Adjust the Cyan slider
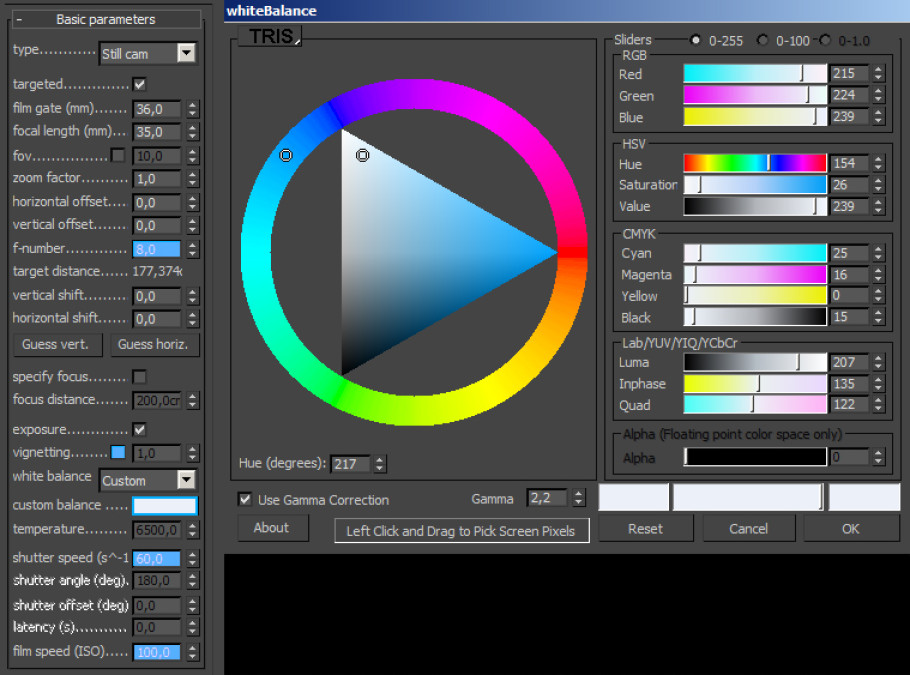 755,253
